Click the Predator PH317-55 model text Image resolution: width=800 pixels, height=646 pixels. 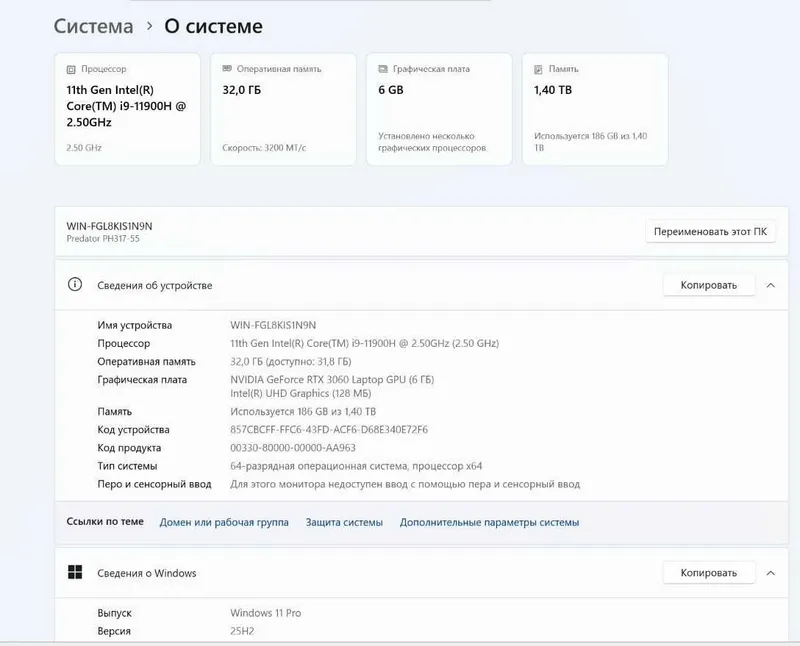pos(103,239)
